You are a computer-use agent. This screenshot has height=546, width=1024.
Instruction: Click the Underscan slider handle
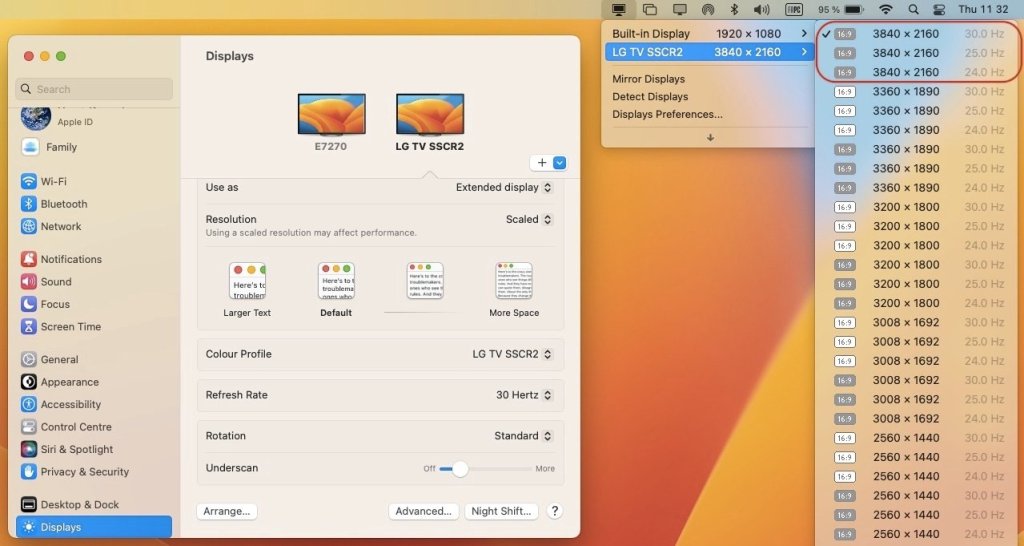[459, 468]
